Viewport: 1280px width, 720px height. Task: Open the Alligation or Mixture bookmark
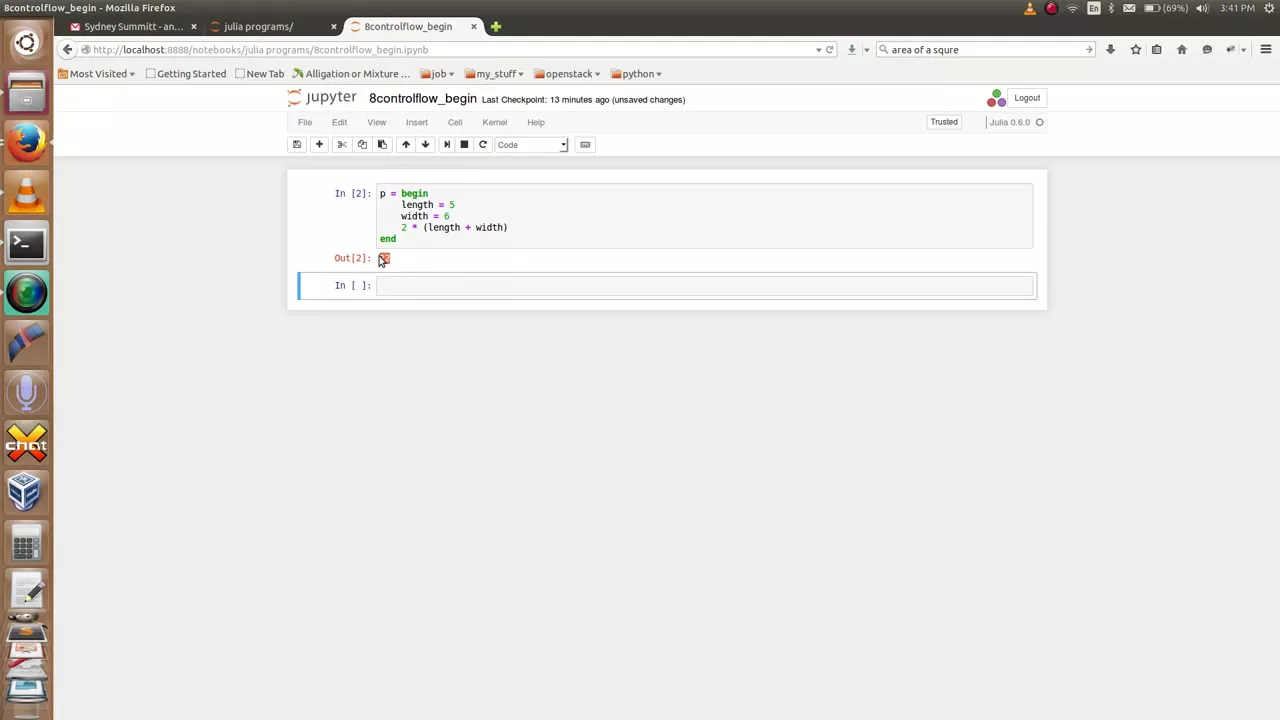pos(351,74)
